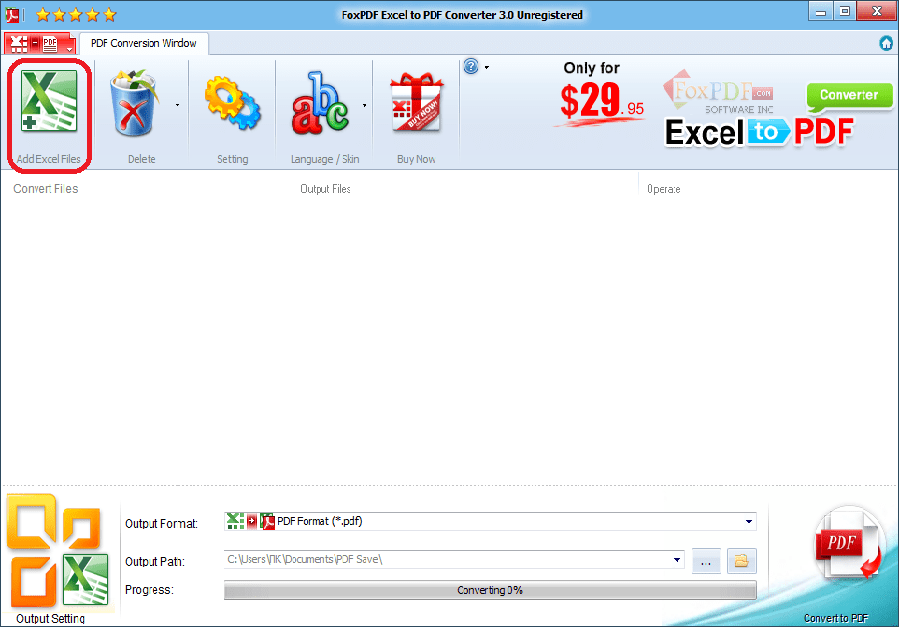Click the browse '...' button for output path
The width and height of the screenshot is (899, 627).
click(705, 561)
